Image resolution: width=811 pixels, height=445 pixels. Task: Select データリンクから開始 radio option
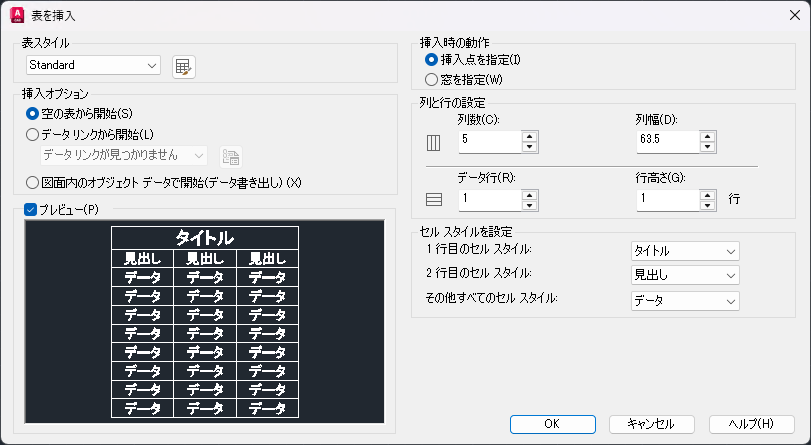pyautogui.click(x=33, y=134)
